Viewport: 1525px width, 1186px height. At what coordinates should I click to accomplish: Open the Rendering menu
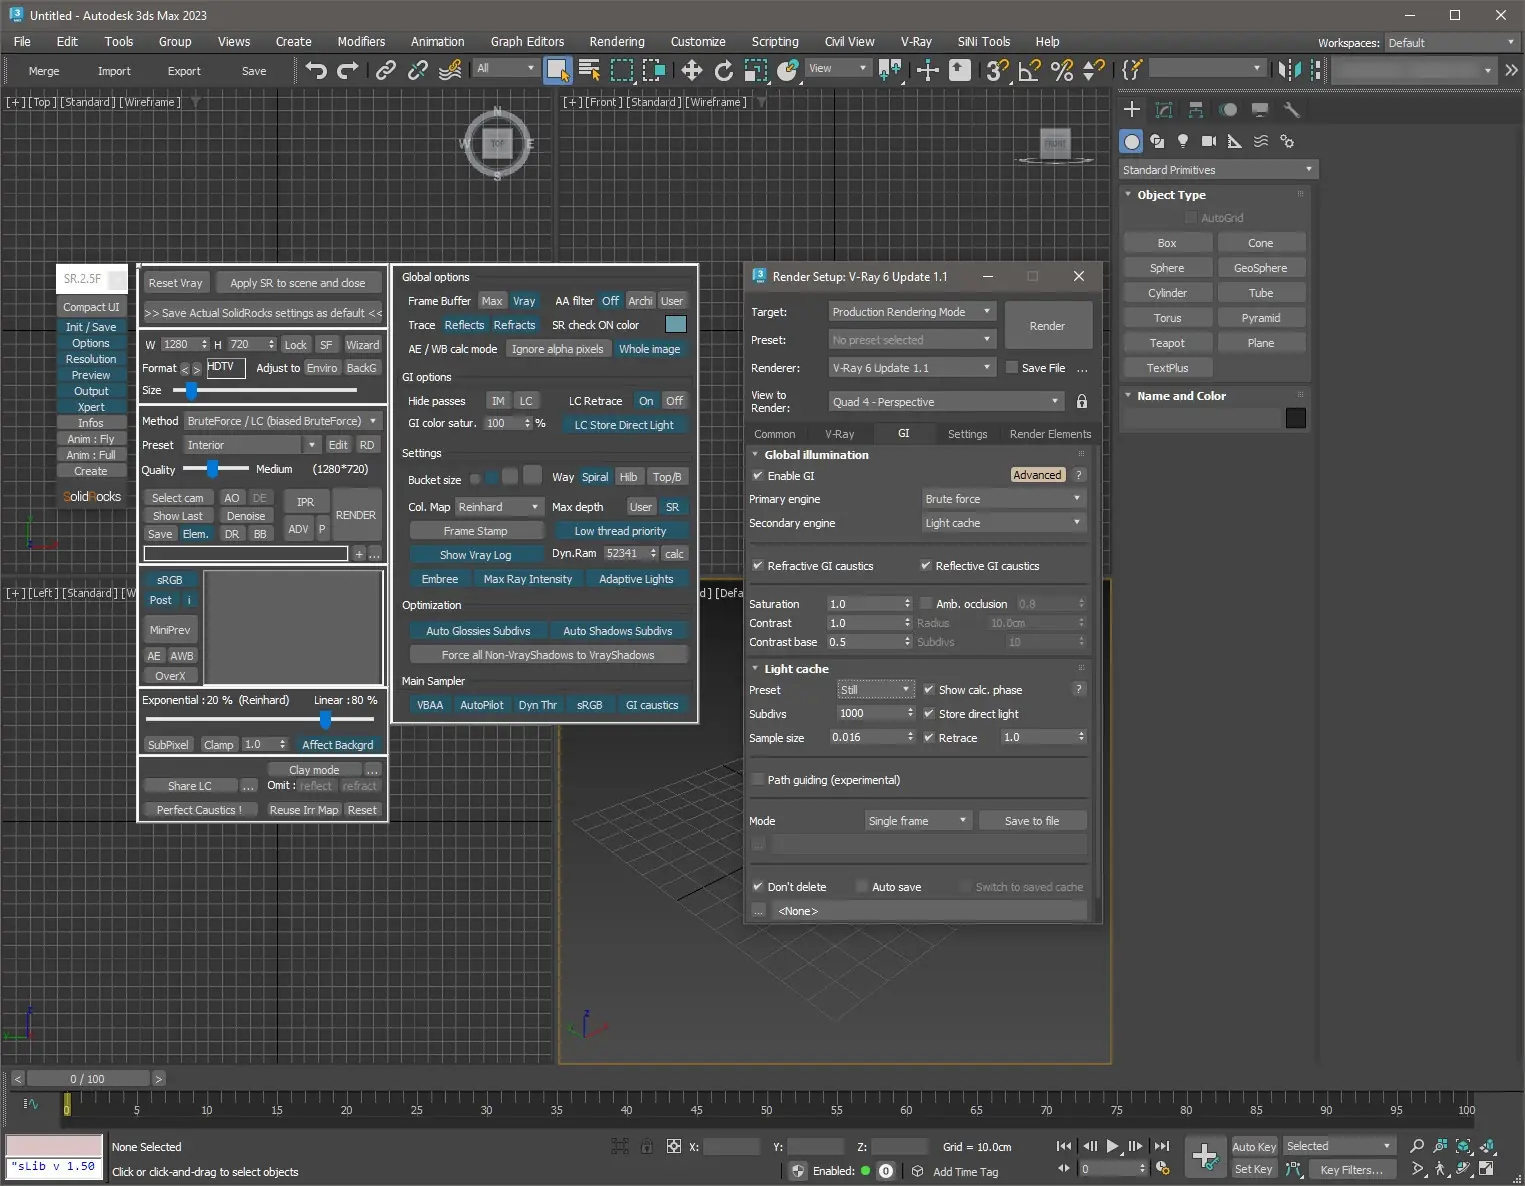tap(616, 41)
